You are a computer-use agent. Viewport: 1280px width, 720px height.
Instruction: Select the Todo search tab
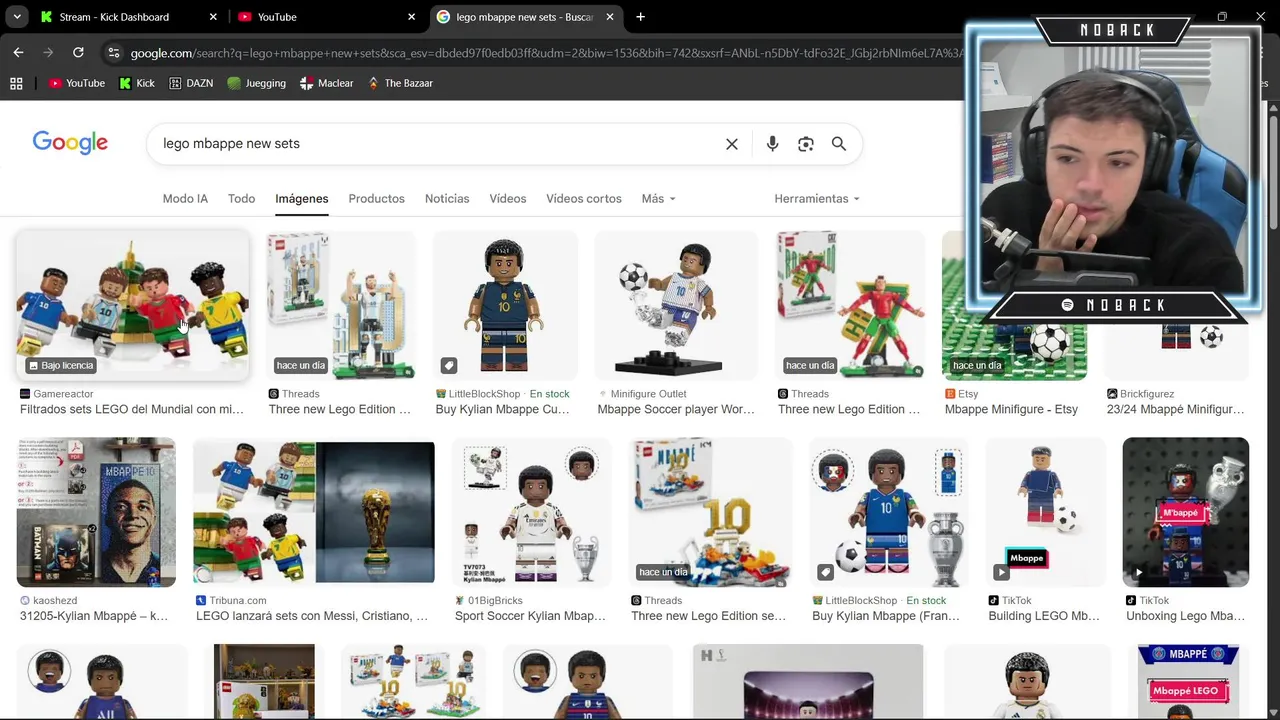point(241,198)
